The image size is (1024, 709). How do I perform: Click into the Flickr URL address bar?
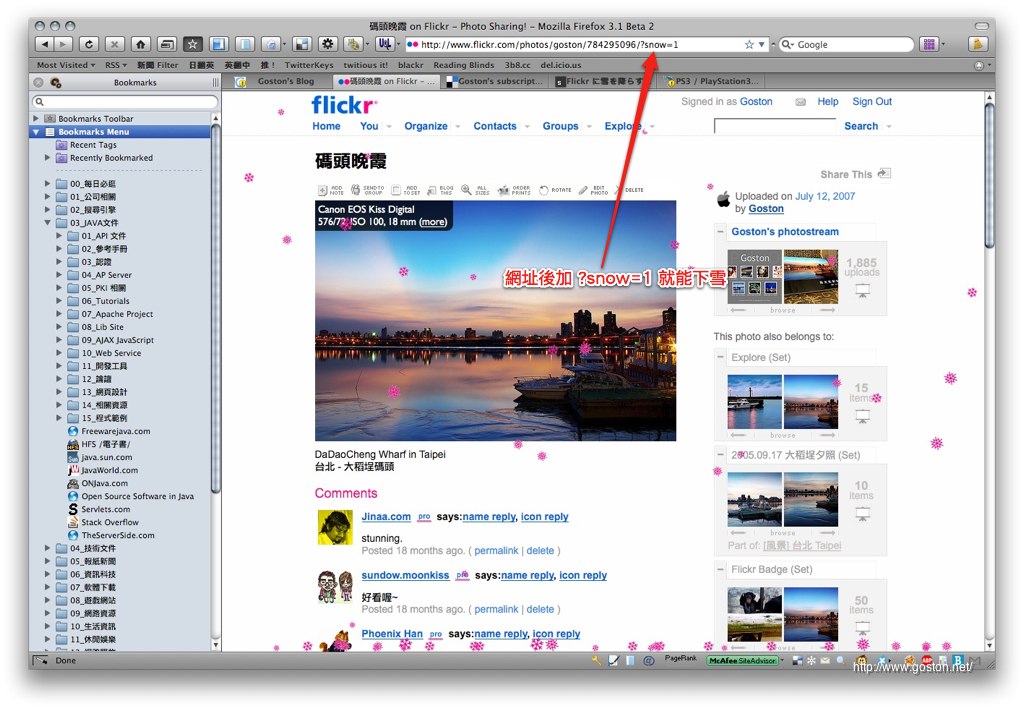tap(580, 44)
